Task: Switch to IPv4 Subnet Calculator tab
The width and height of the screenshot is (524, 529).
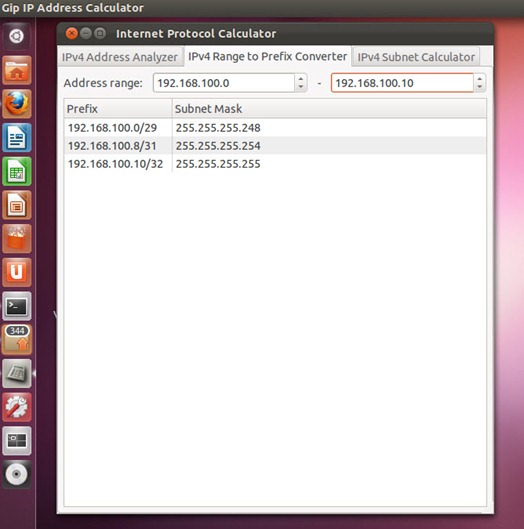Action: pyautogui.click(x=416, y=57)
